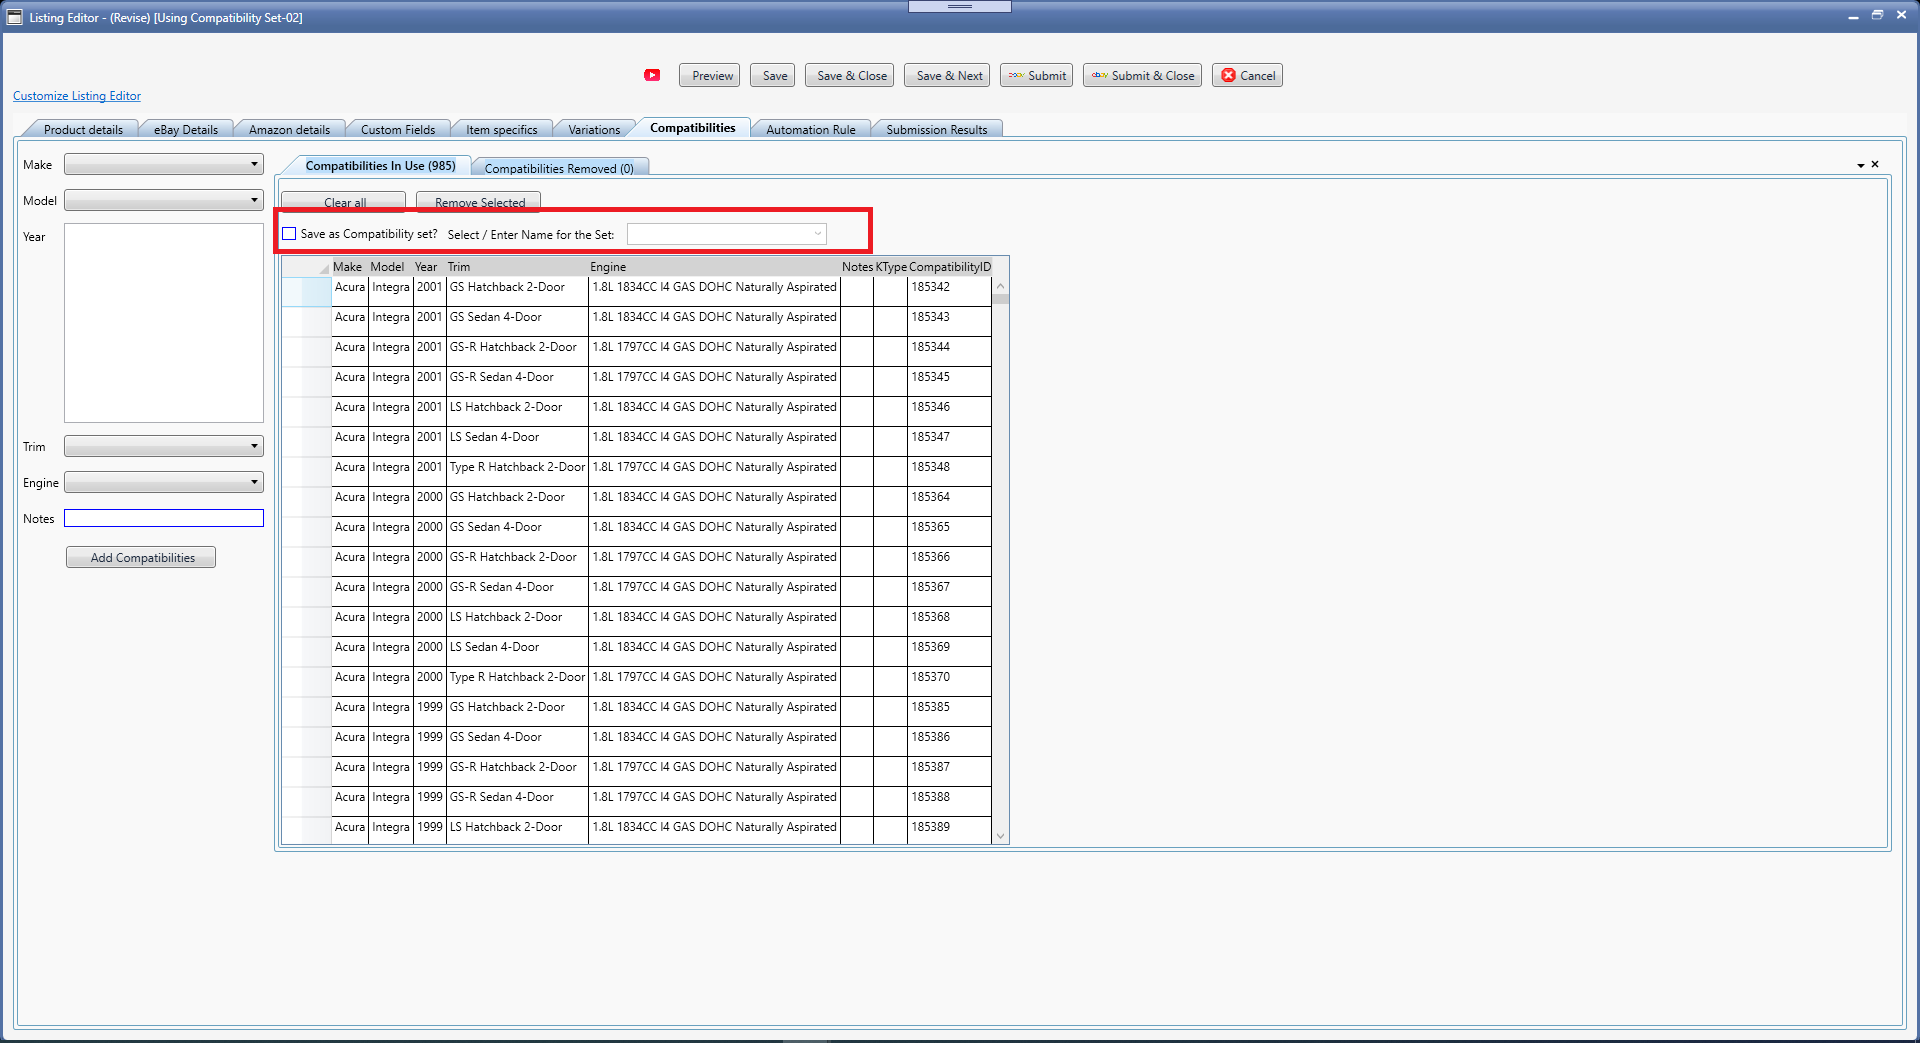
Task: Click Trim cell in row 185346
Action: click(517, 411)
